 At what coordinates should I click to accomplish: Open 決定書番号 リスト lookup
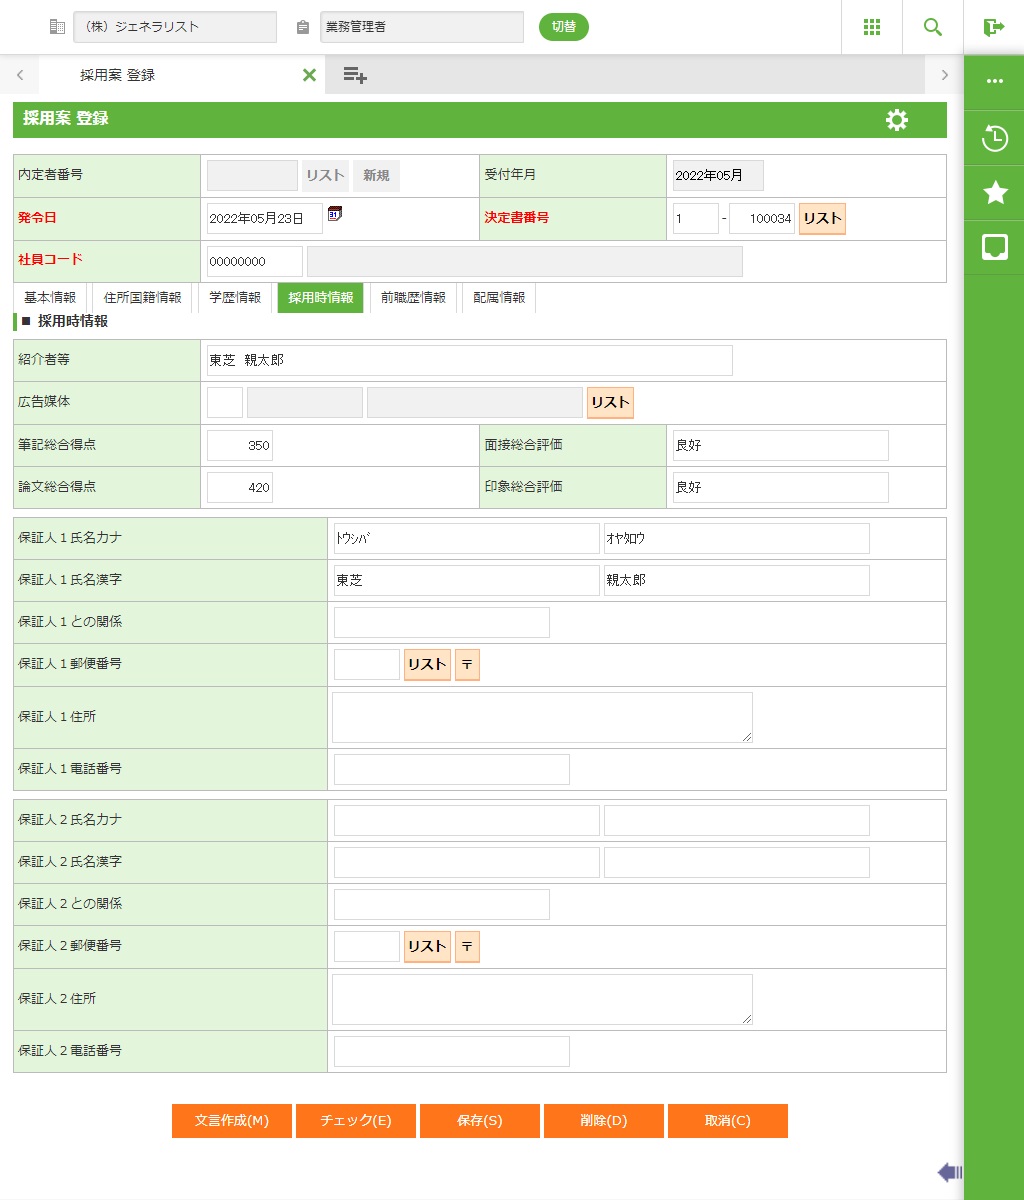click(x=822, y=219)
